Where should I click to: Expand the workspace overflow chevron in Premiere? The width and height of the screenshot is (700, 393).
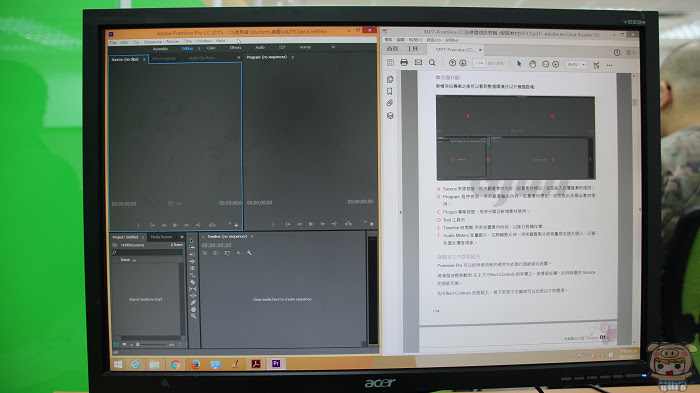point(333,47)
